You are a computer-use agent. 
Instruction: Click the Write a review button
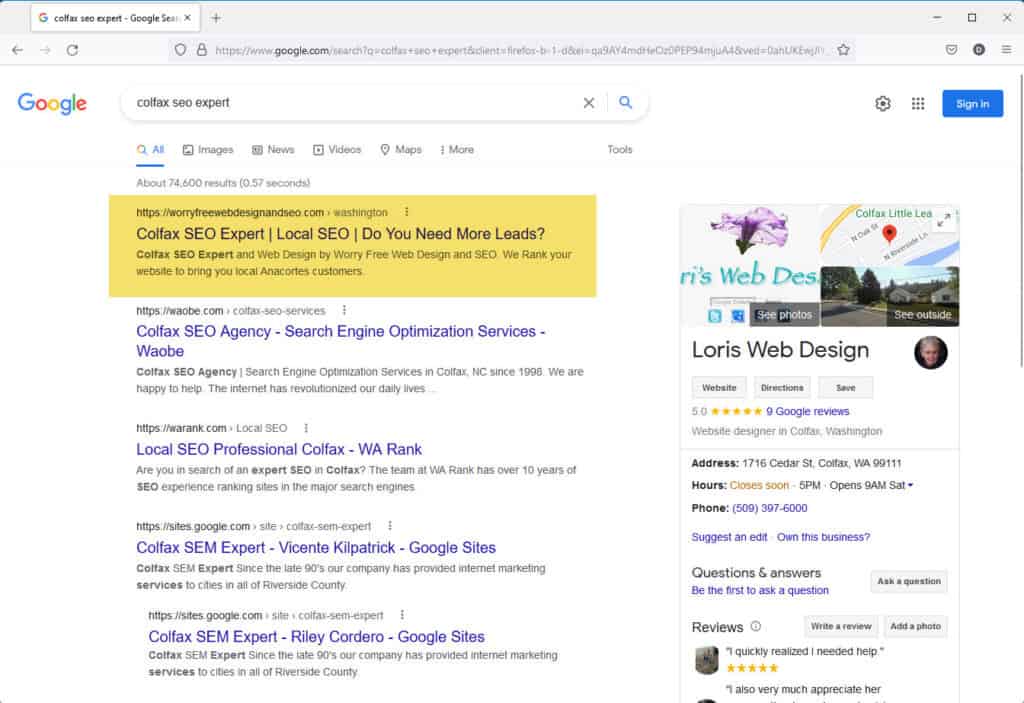coord(841,626)
